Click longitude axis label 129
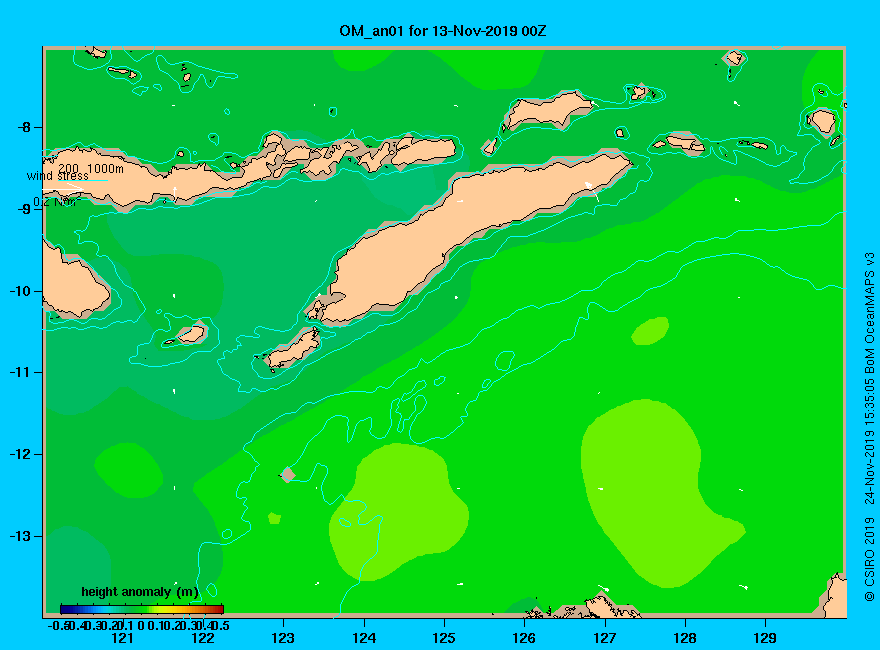Viewport: 880px width, 650px height. [x=765, y=638]
